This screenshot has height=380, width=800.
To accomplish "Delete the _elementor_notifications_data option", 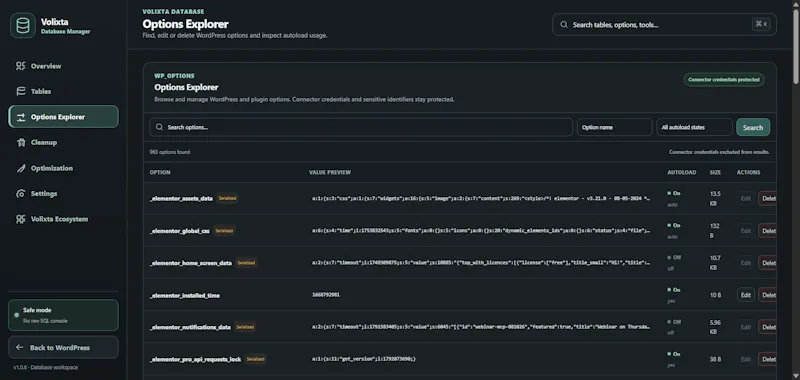I will pyautogui.click(x=767, y=327).
